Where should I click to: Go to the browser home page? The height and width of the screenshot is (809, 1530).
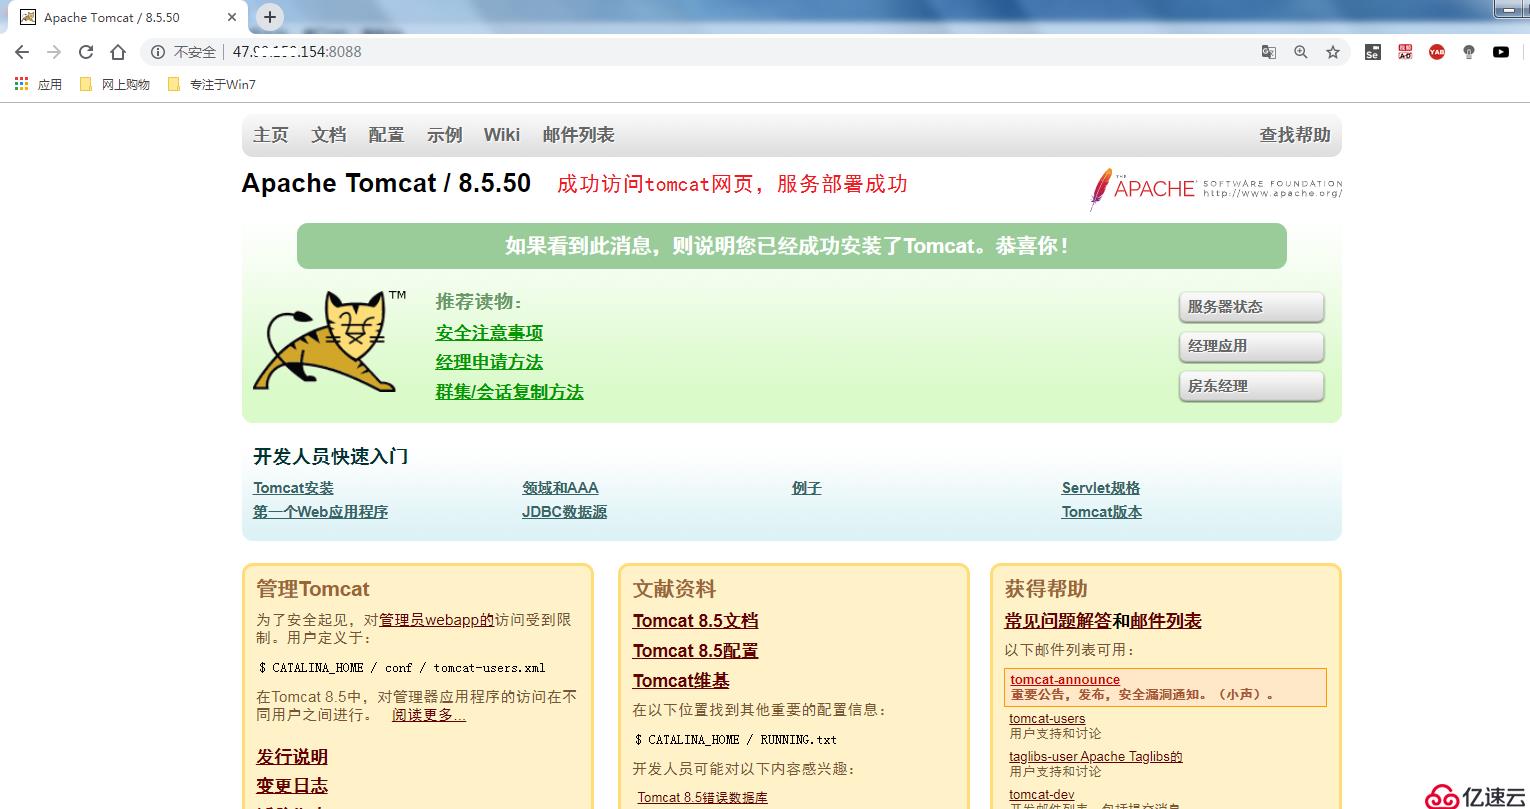click(x=118, y=52)
